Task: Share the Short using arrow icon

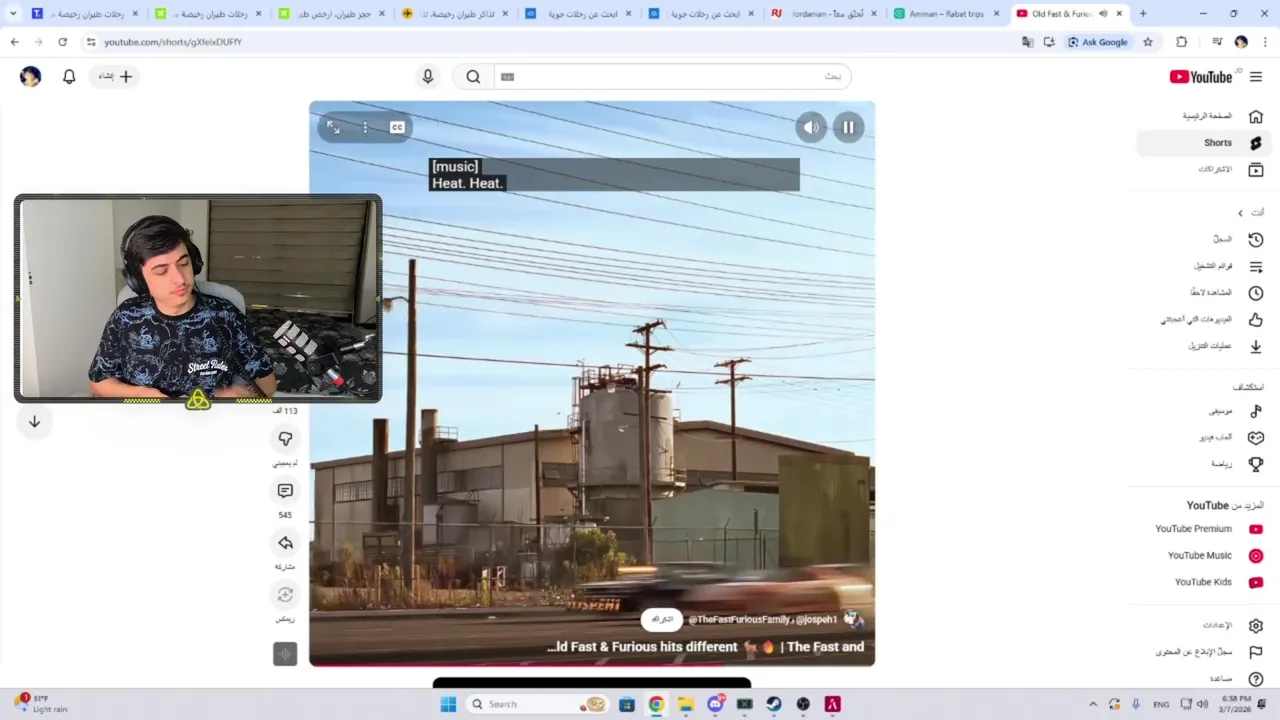Action: pyautogui.click(x=285, y=543)
